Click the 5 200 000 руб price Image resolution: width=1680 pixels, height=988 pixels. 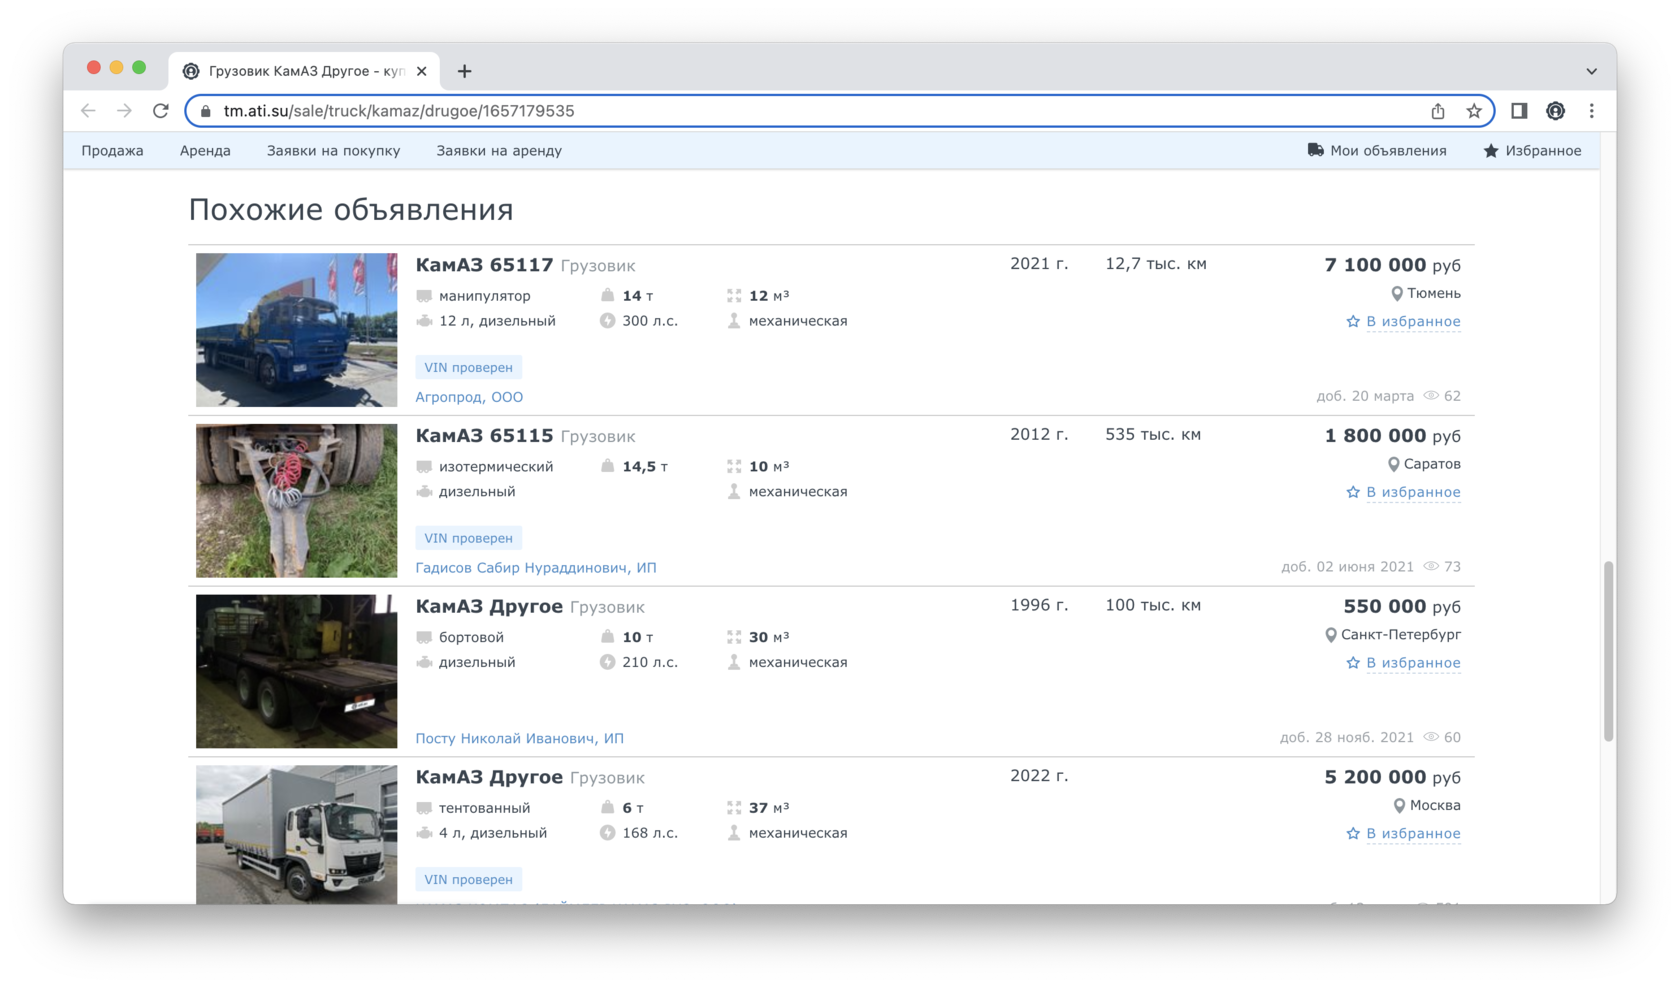1392,777
